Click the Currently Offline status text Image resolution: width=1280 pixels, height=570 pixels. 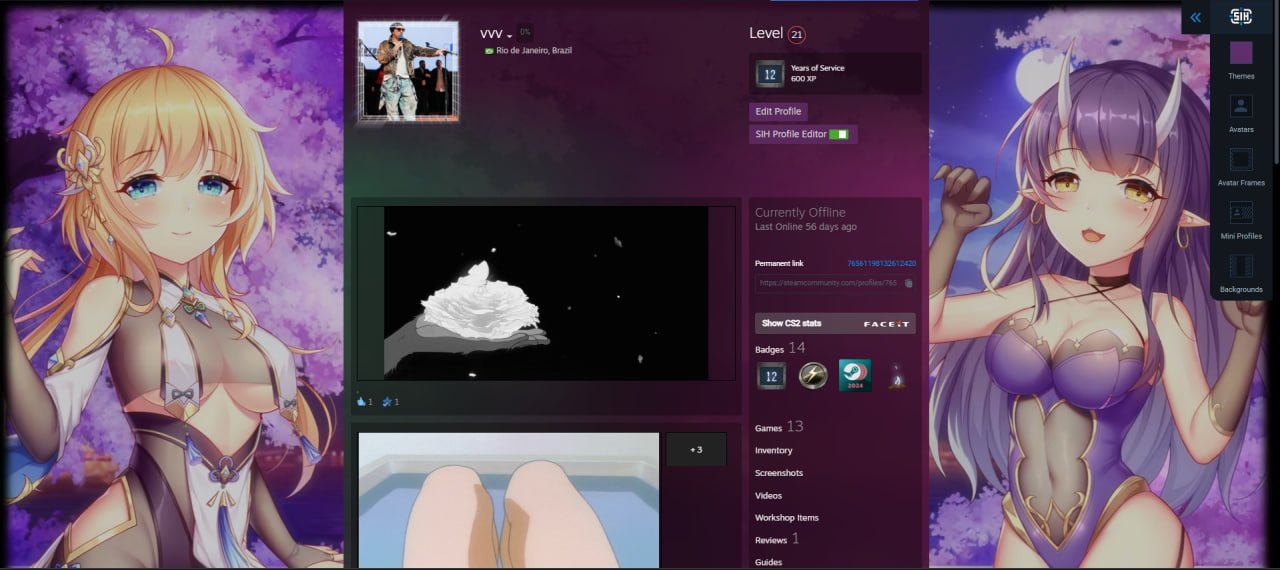(x=800, y=212)
